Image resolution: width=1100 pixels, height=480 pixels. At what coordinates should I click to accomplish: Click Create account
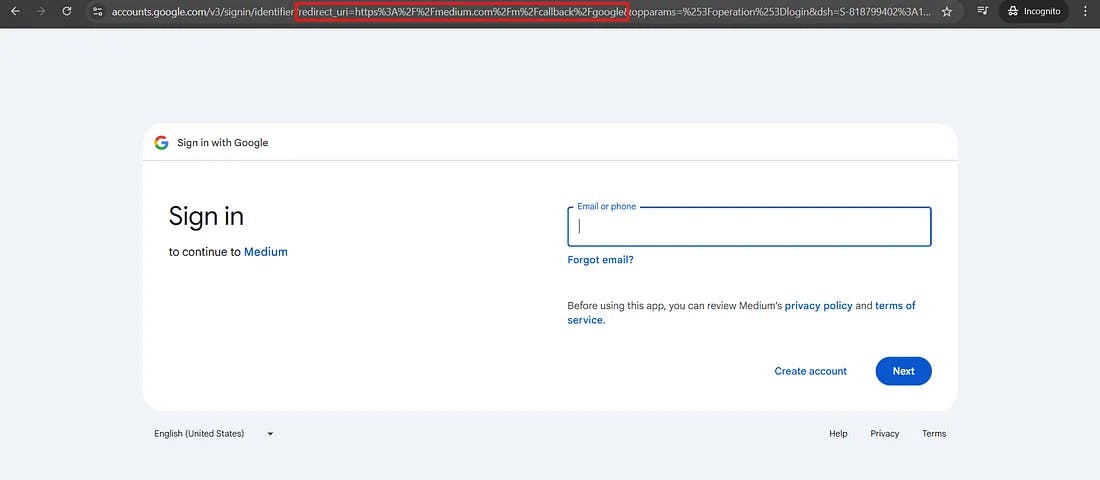[x=811, y=371]
